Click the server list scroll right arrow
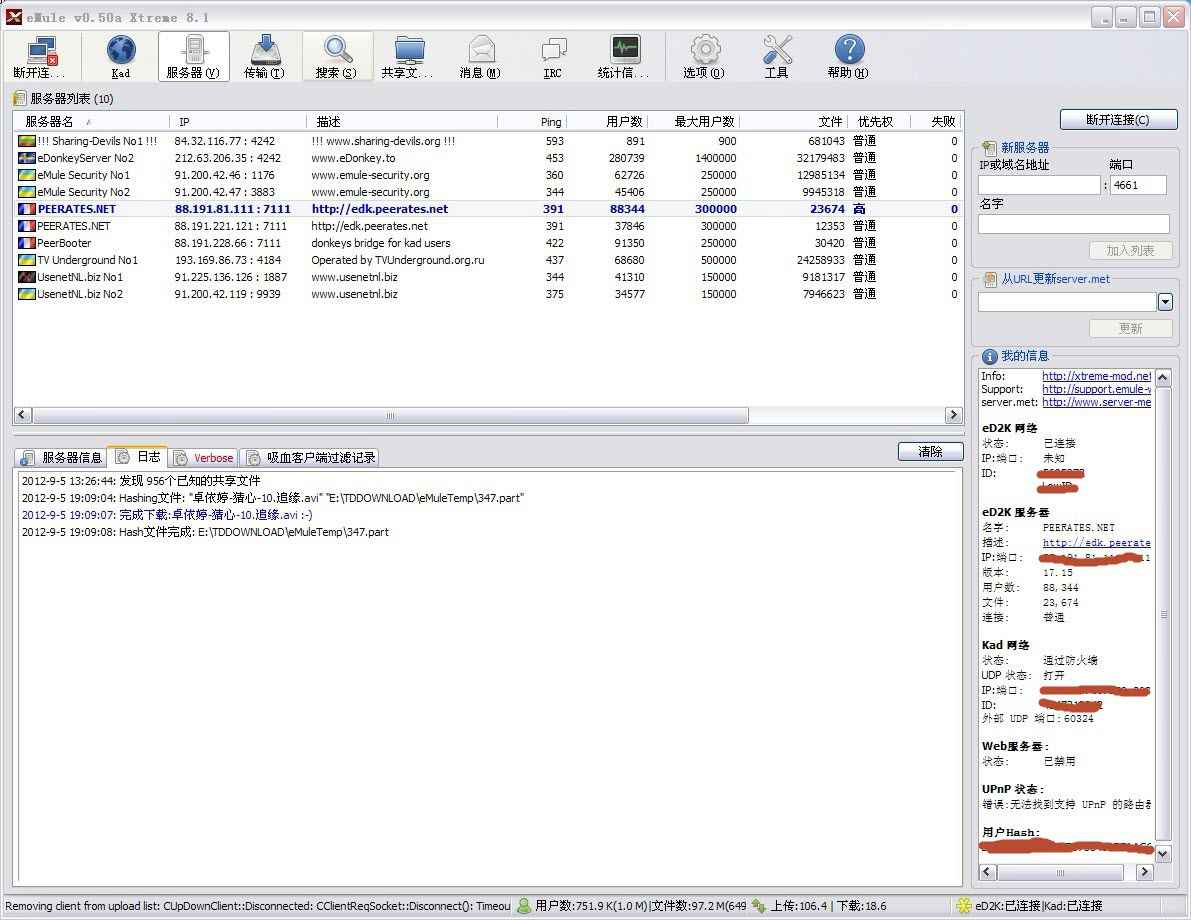This screenshot has height=920, width=1191. click(952, 415)
